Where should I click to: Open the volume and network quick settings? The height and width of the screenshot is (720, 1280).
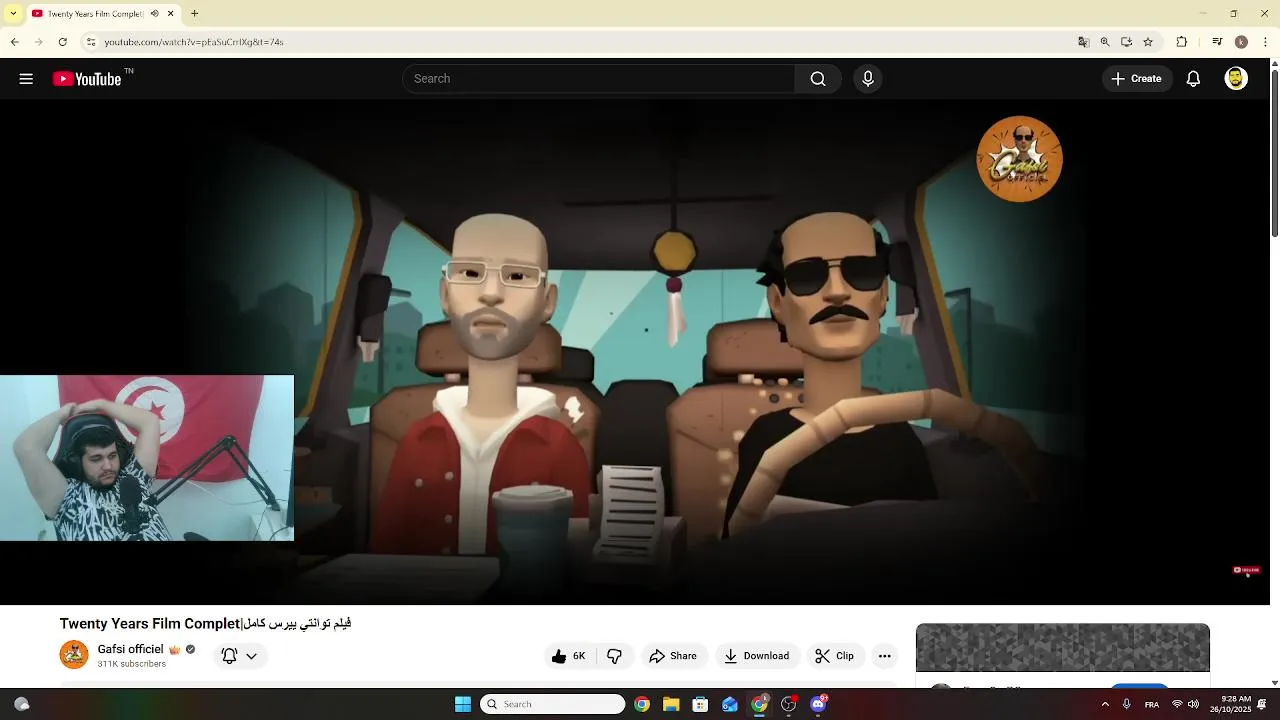click(x=1185, y=704)
